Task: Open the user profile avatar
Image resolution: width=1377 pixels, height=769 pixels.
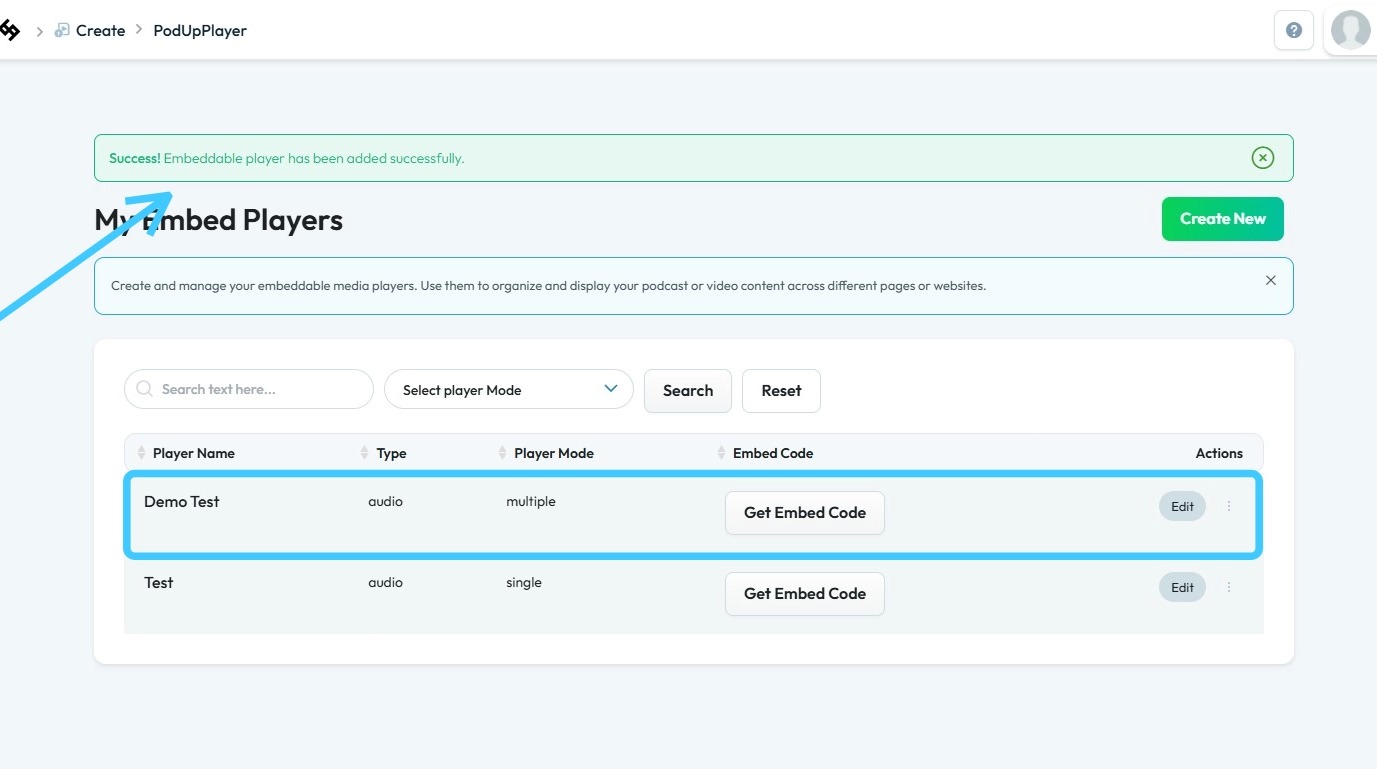Action: tap(1350, 30)
